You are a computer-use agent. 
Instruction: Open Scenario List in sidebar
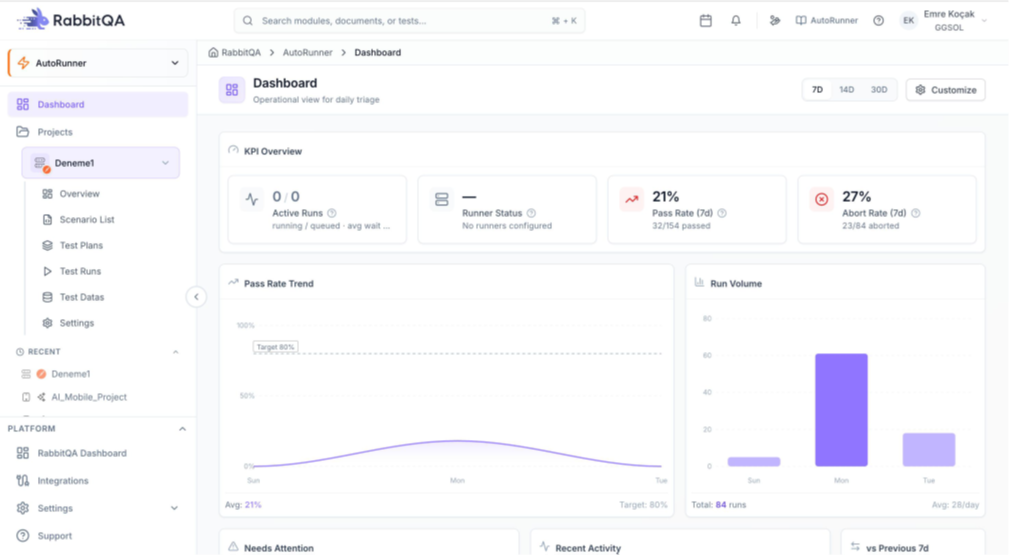click(x=87, y=220)
